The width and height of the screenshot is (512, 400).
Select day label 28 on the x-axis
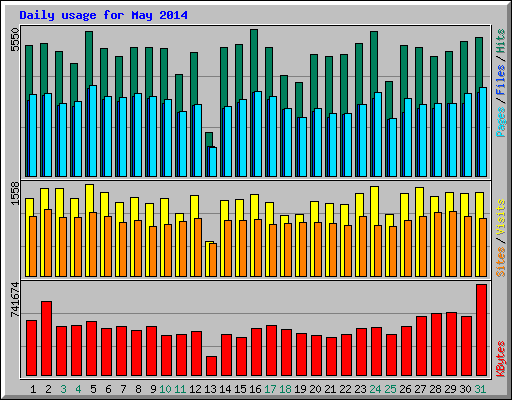435,389
